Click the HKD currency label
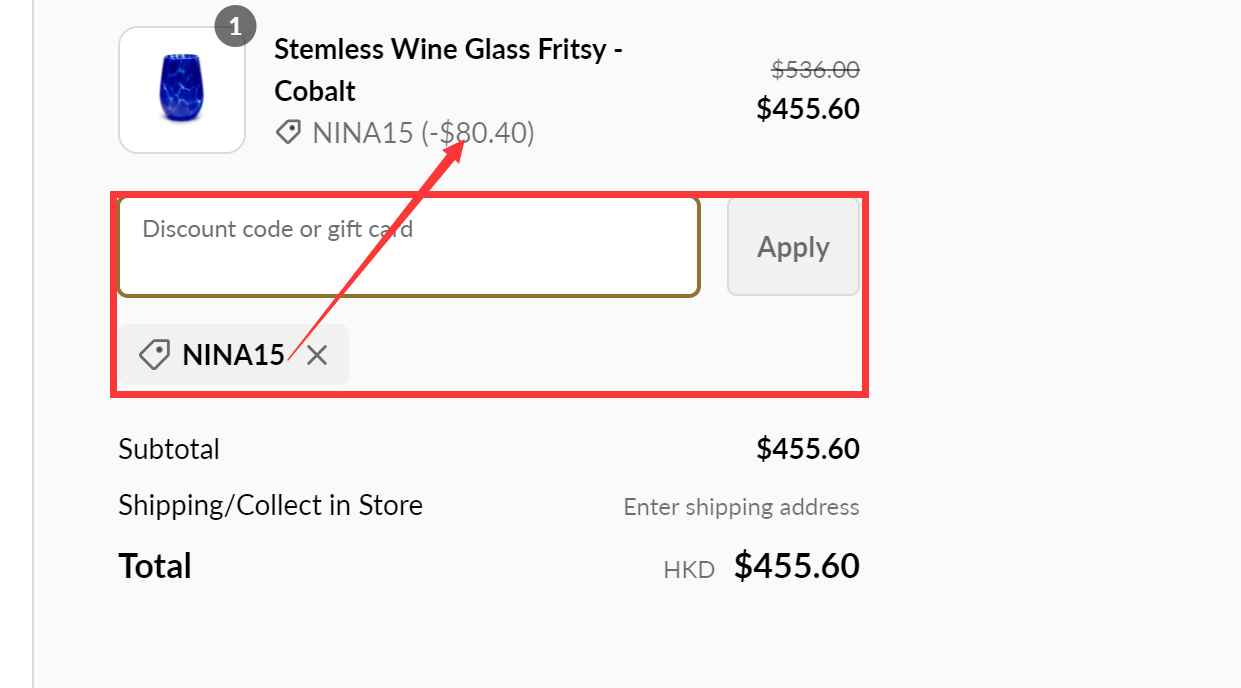 [689, 568]
